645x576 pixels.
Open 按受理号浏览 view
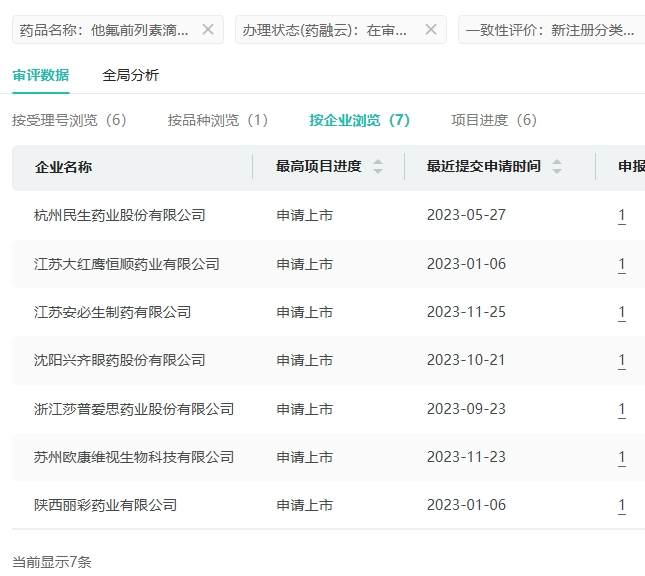click(x=70, y=120)
